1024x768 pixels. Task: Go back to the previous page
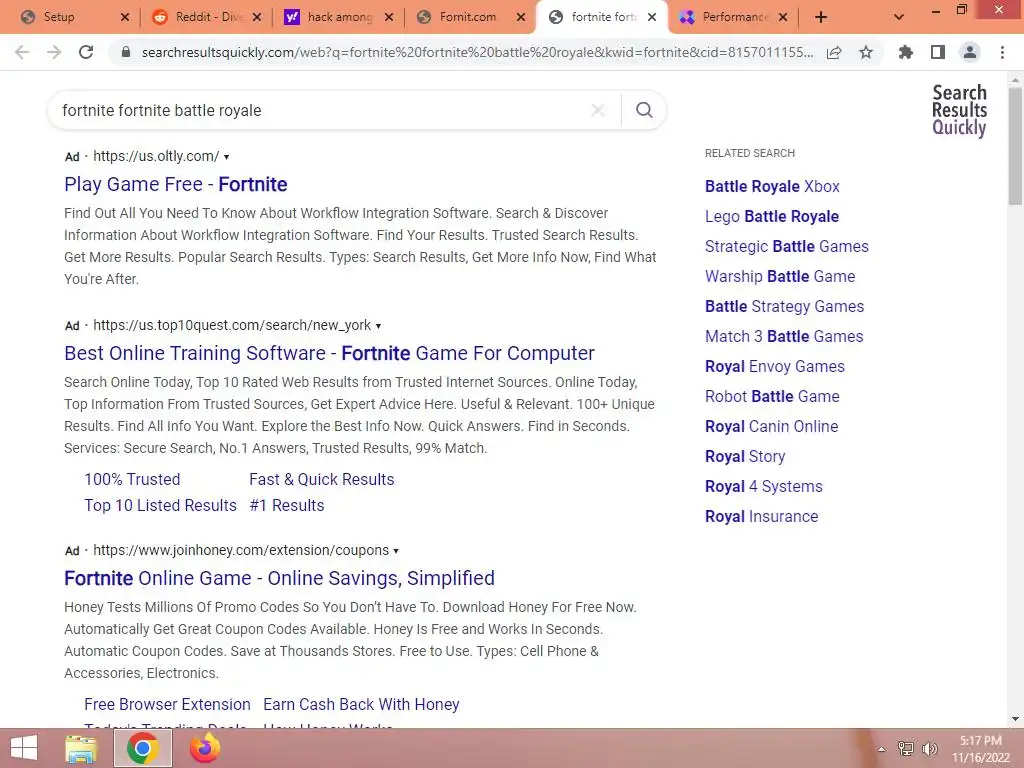coord(22,53)
